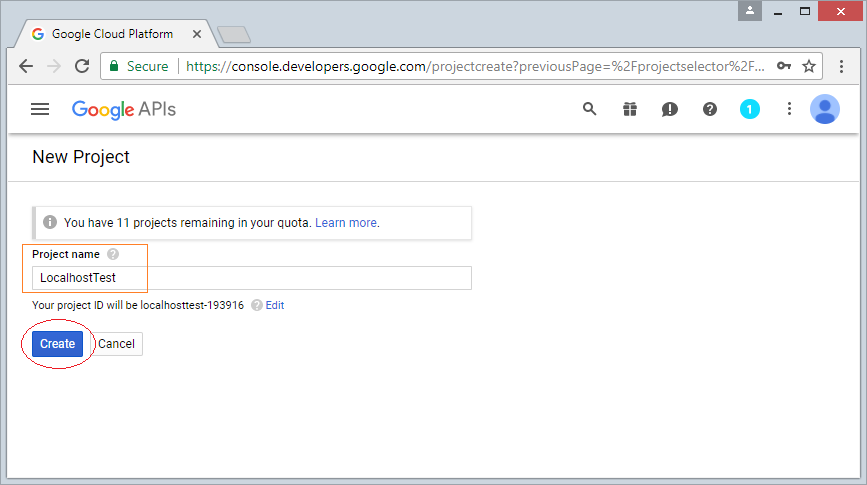Screen dimensions: 867x485
Task: Select the Google Cloud Platform tab
Action: point(112,34)
